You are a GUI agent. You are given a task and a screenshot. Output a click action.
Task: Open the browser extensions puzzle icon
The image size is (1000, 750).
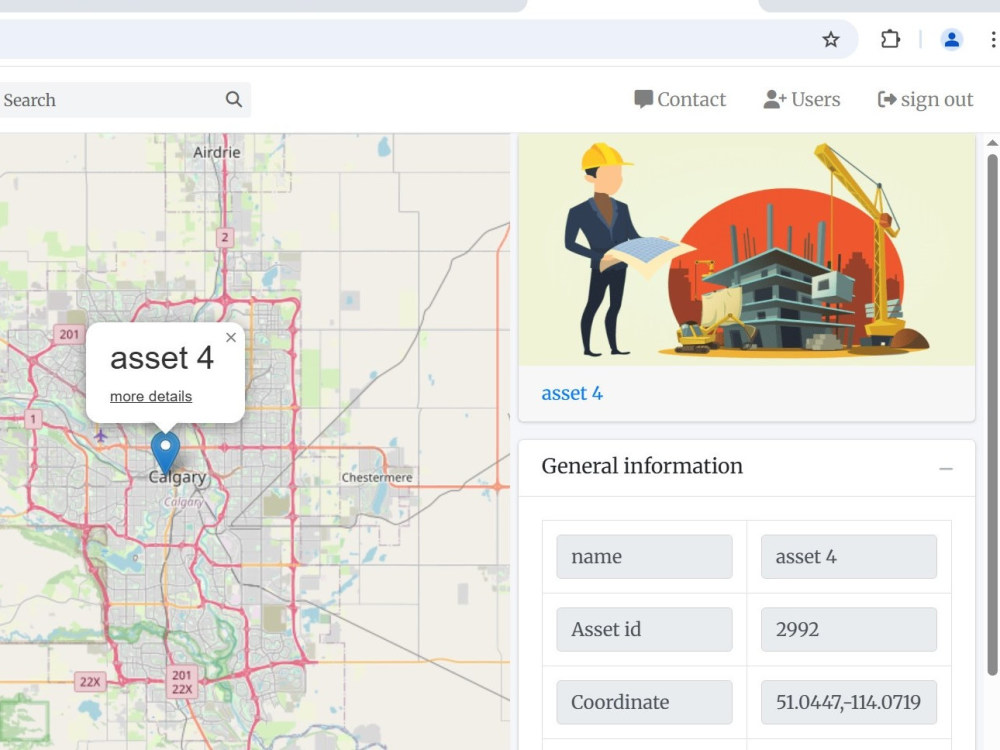pyautogui.click(x=890, y=40)
